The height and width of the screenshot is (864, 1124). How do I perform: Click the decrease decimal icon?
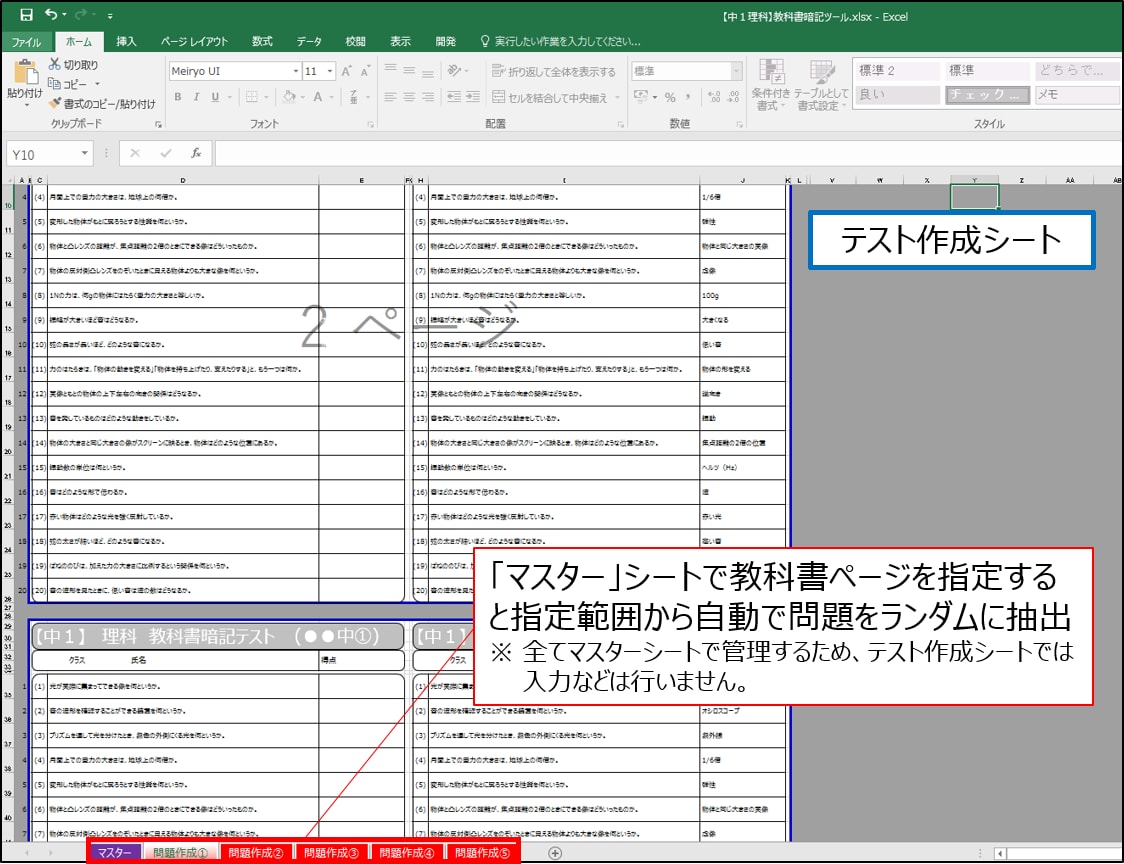(733, 97)
